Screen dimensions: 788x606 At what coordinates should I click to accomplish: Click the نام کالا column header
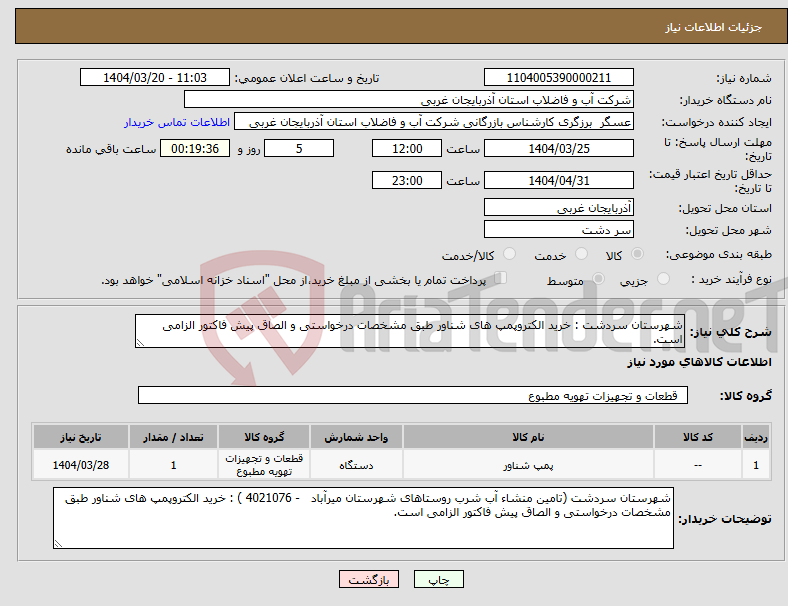528,437
